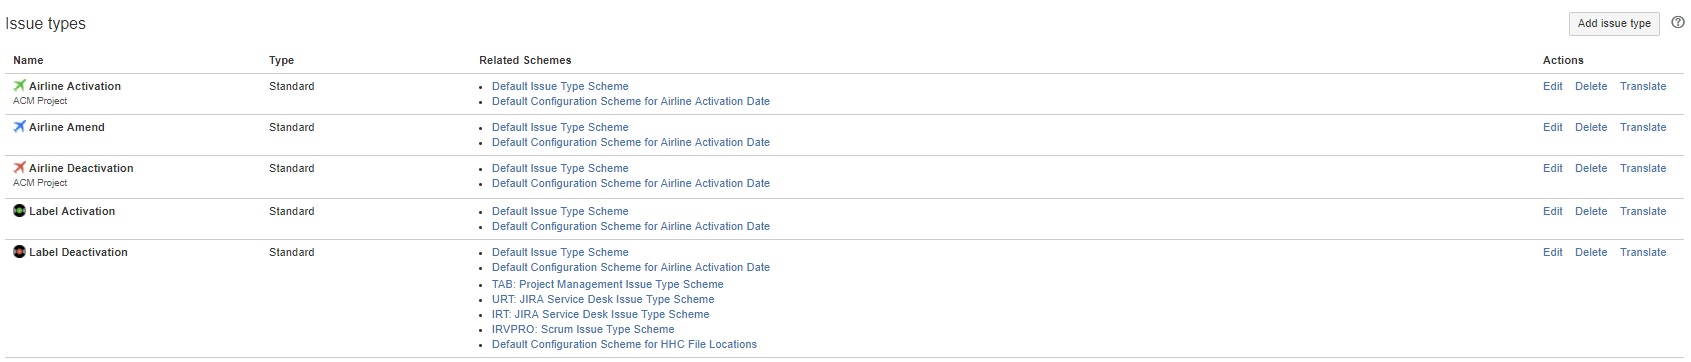Click the Label Activation green circle icon

point(19,211)
